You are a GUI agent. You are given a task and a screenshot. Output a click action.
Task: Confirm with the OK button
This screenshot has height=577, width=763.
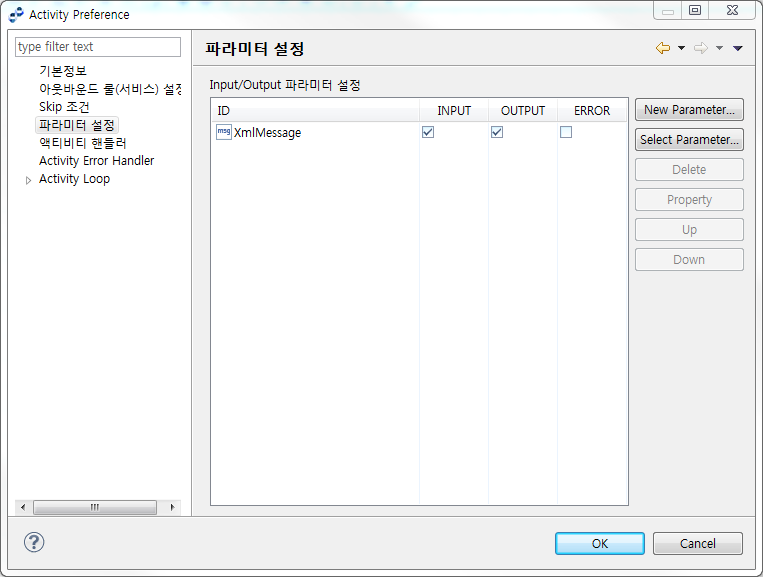[x=600, y=543]
